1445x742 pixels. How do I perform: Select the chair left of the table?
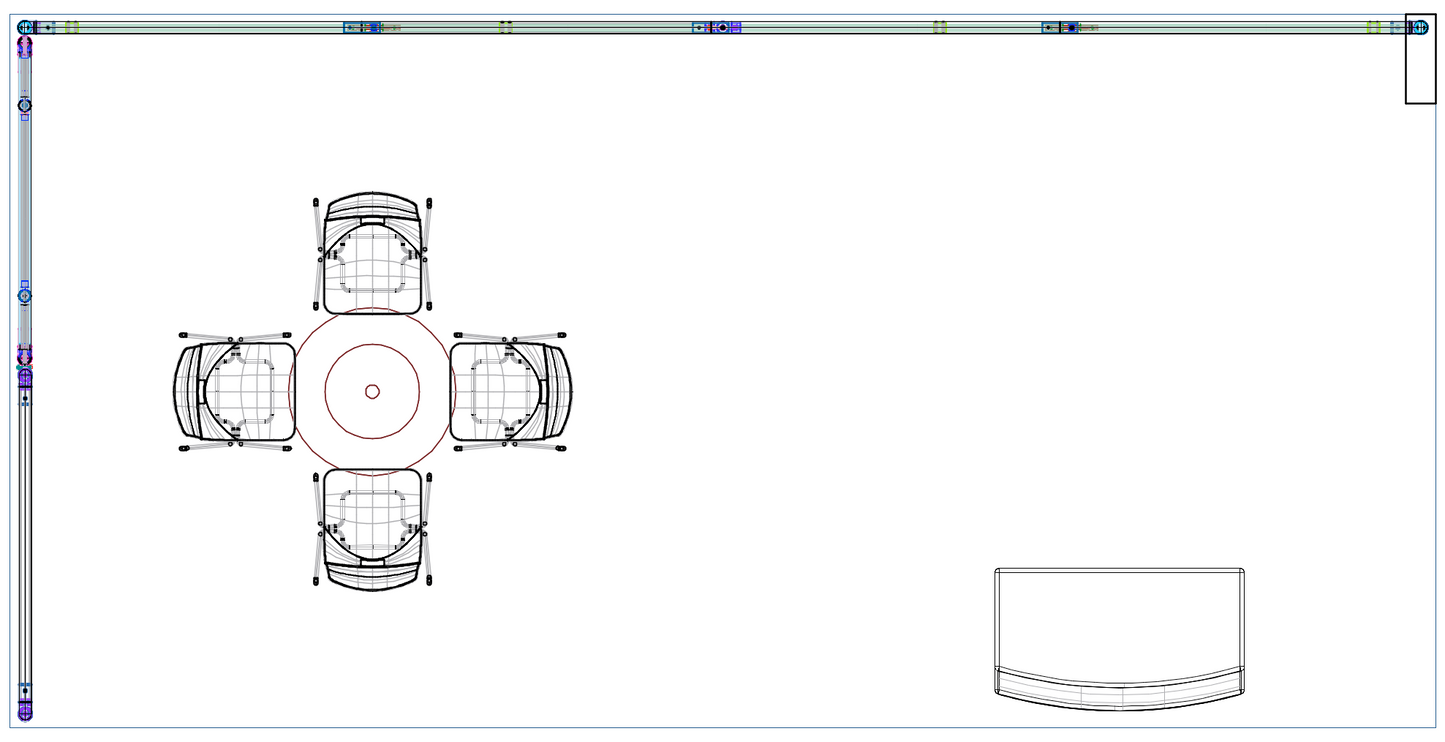pos(235,391)
